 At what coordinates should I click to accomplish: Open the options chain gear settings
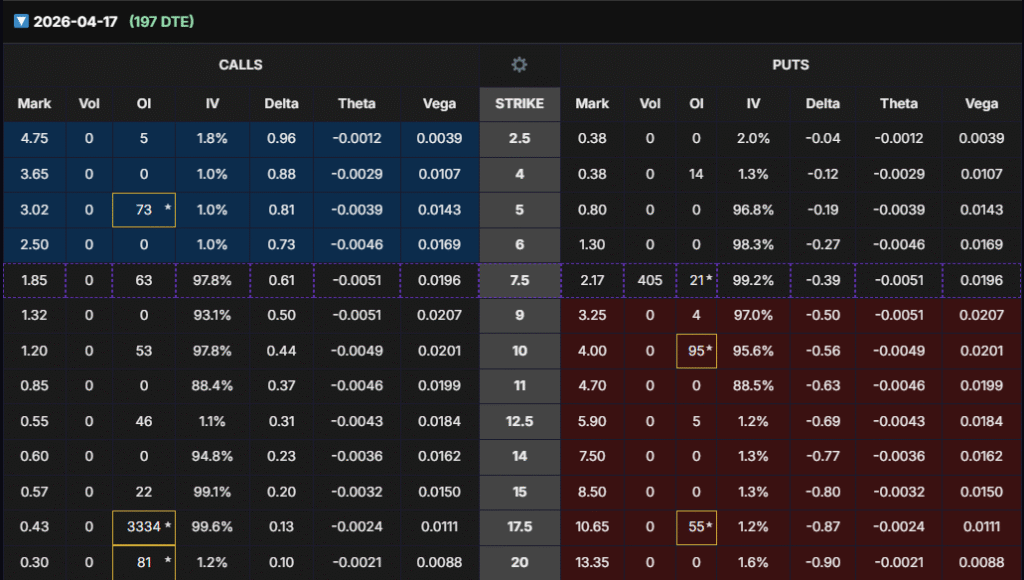[519, 65]
